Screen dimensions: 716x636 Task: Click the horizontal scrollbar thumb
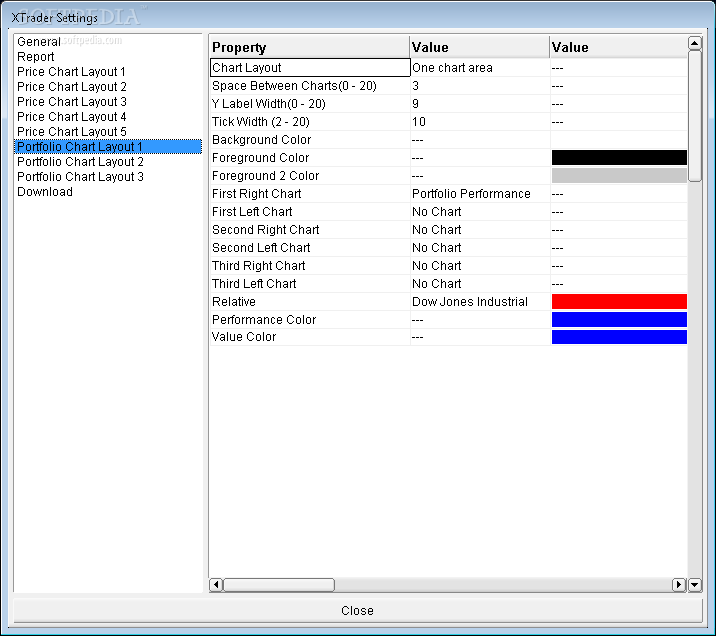pos(279,584)
